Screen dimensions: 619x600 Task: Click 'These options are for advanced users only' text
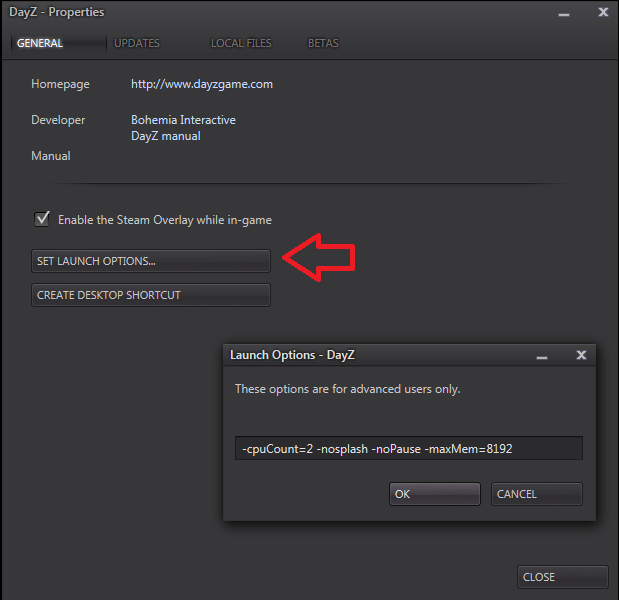pyautogui.click(x=347, y=389)
